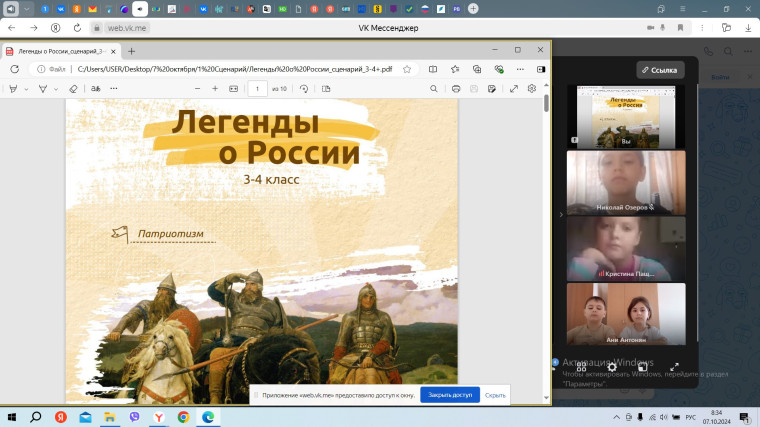
Task: Expand the highlighter options dropdown arrow
Action: click(56, 89)
